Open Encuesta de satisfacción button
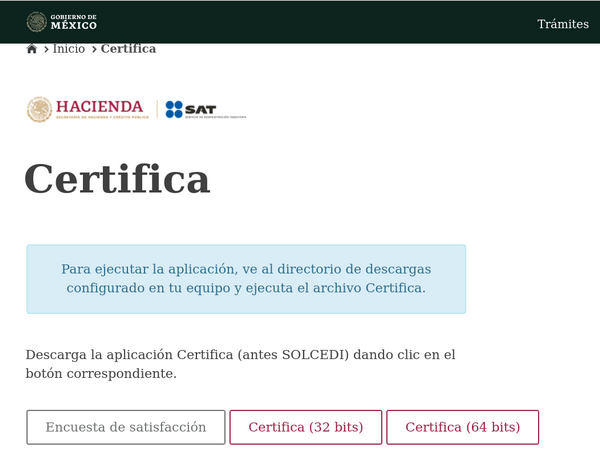The width and height of the screenshot is (600, 461). pyautogui.click(x=126, y=427)
